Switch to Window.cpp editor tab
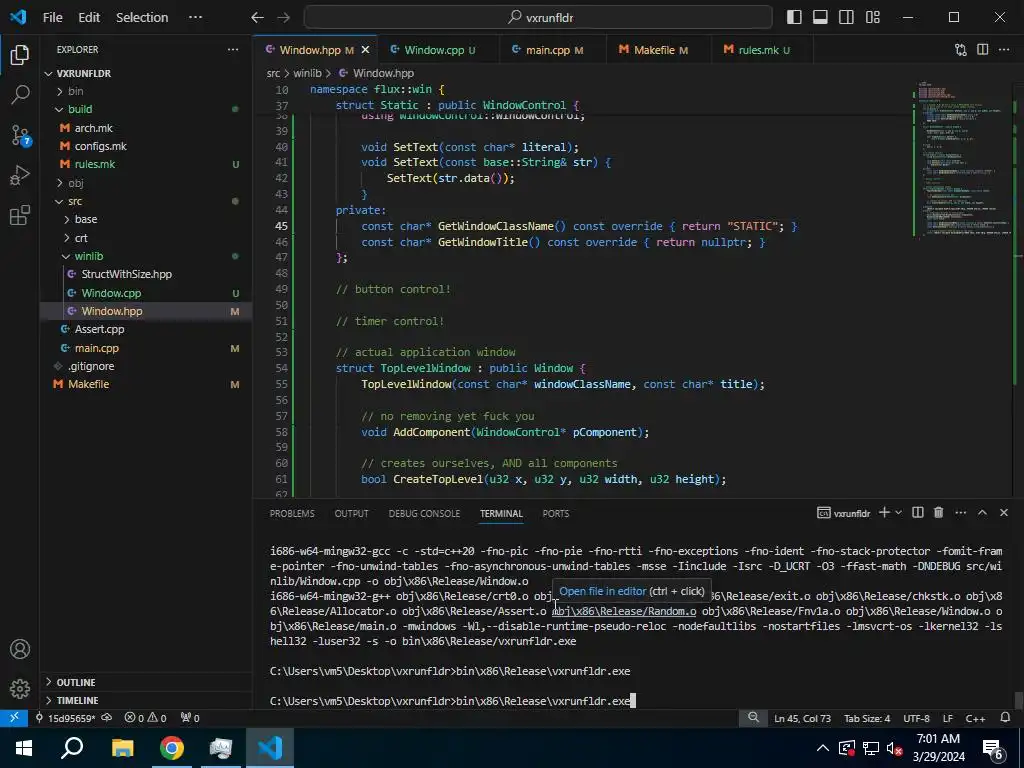 click(438, 50)
